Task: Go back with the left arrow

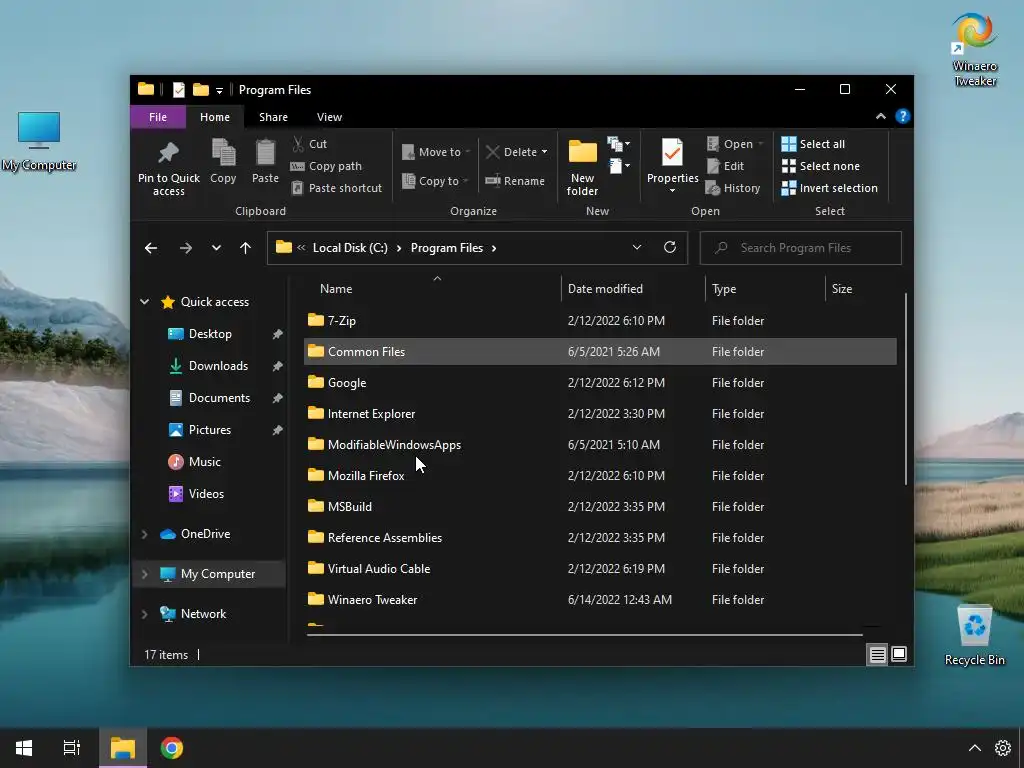Action: [x=151, y=248]
